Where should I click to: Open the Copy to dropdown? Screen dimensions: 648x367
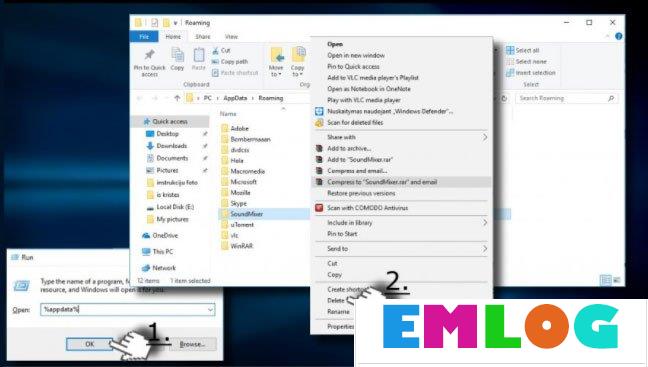298,62
